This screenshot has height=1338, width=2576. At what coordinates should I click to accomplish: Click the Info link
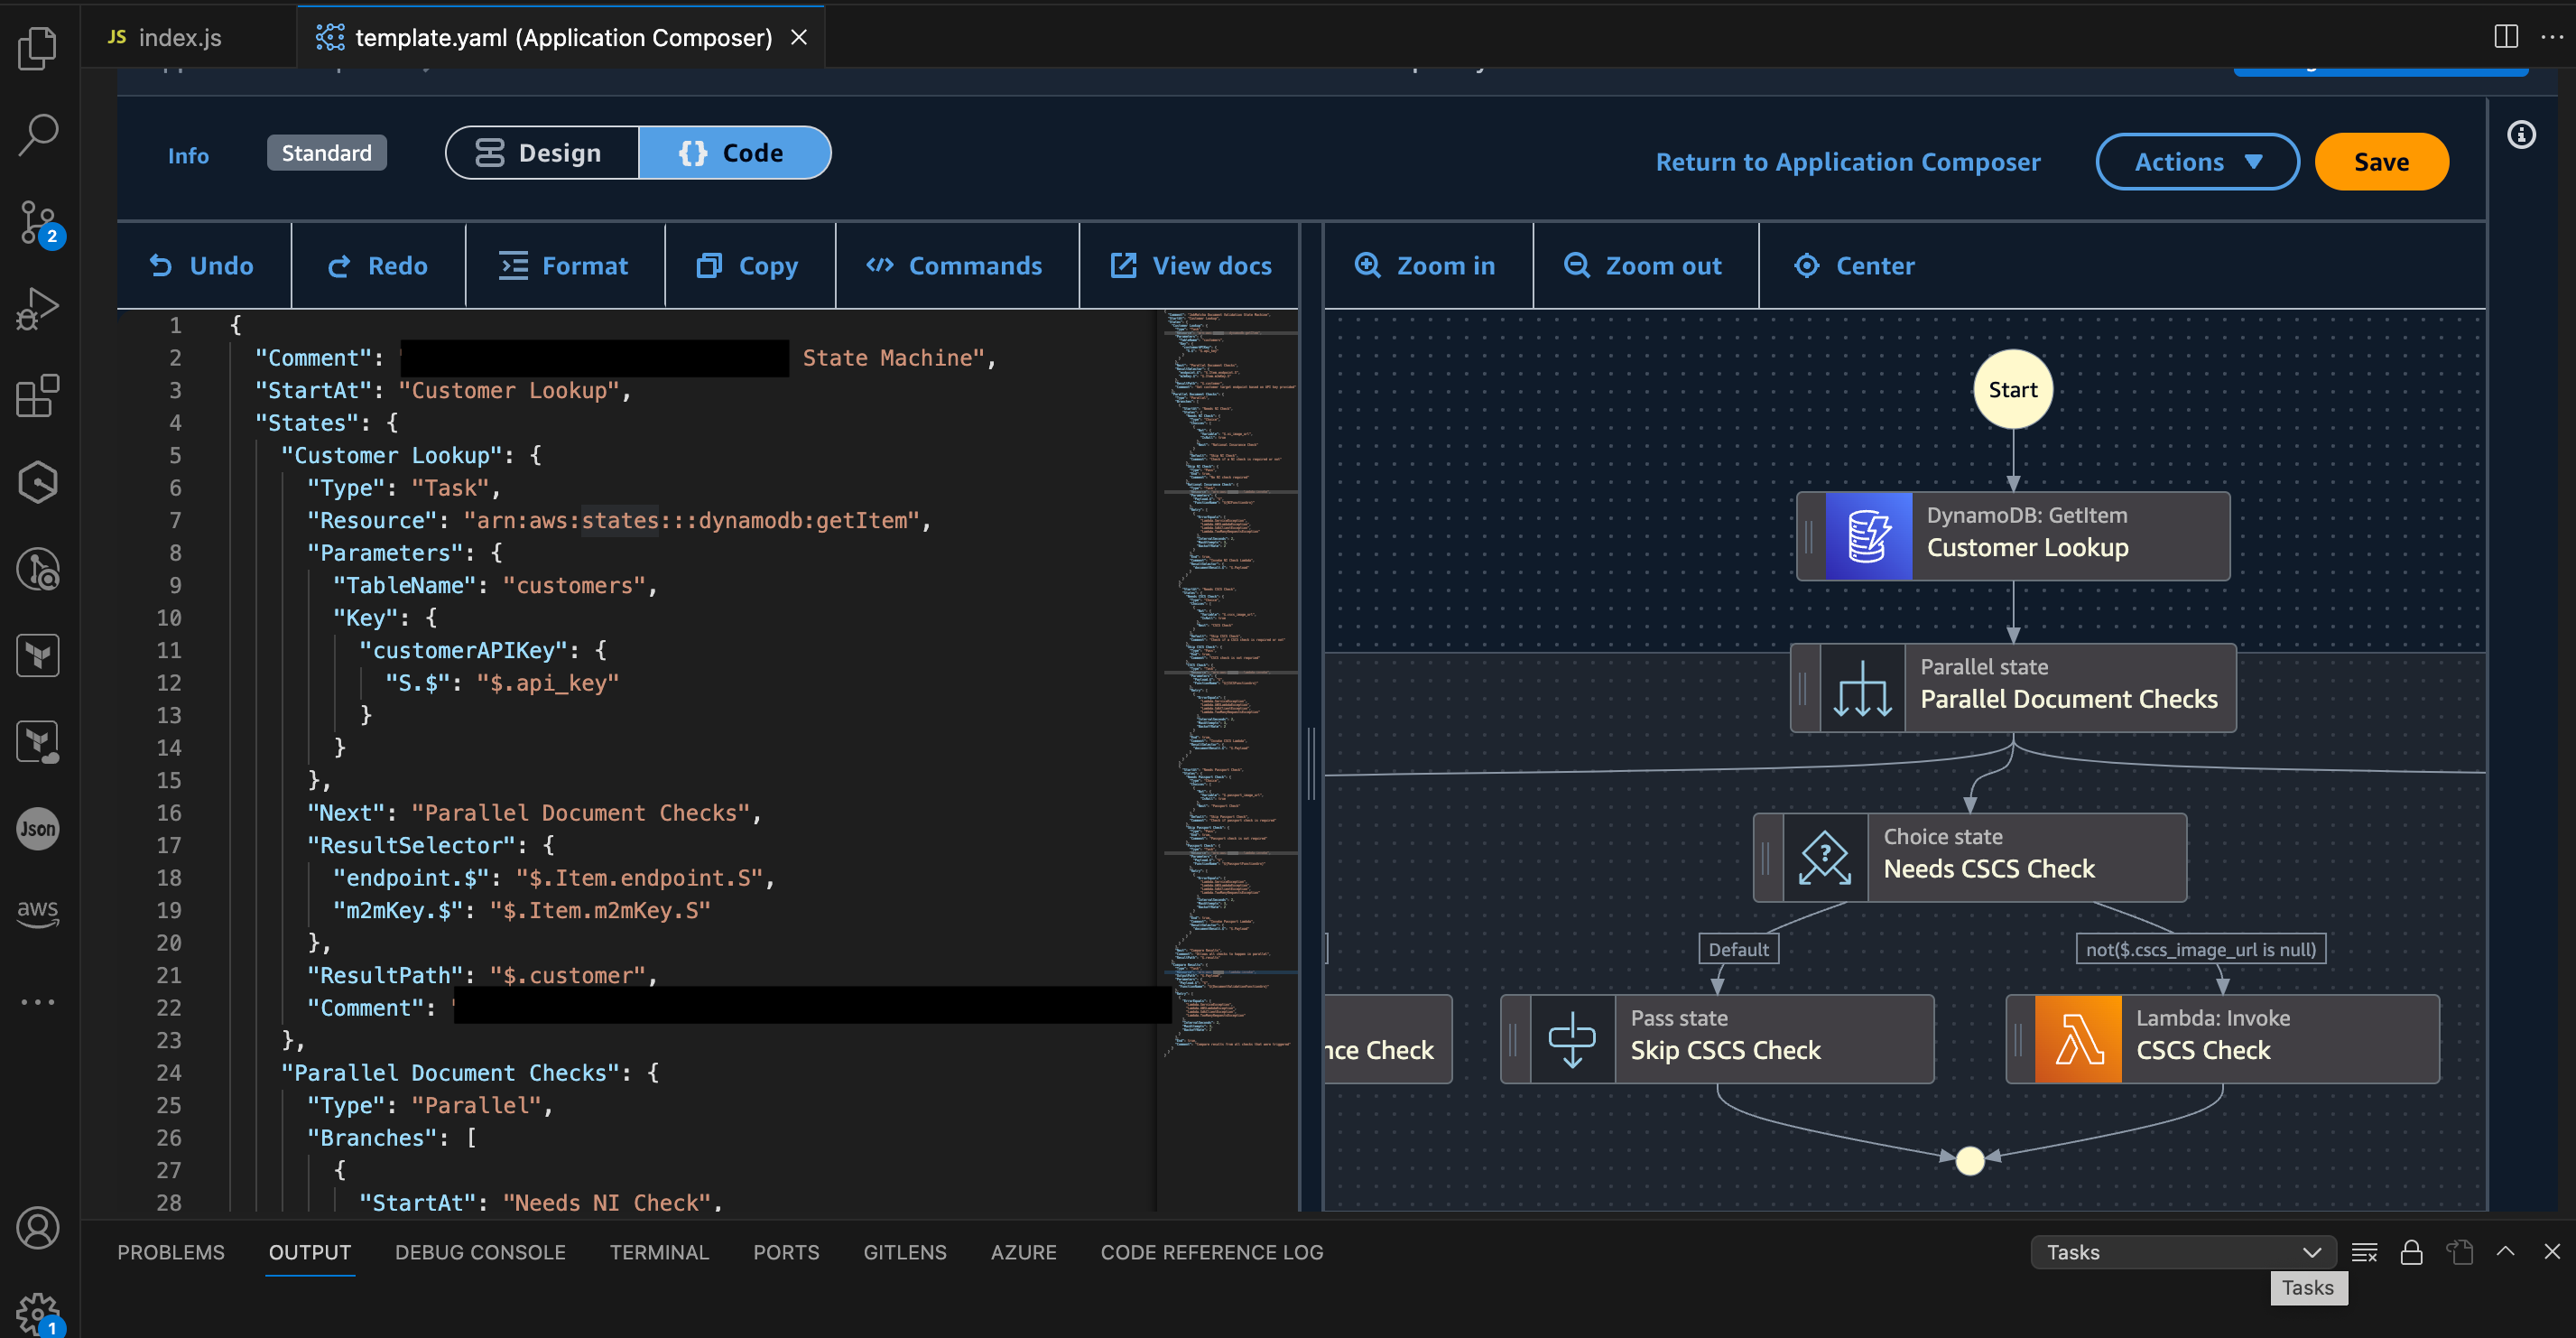click(188, 155)
